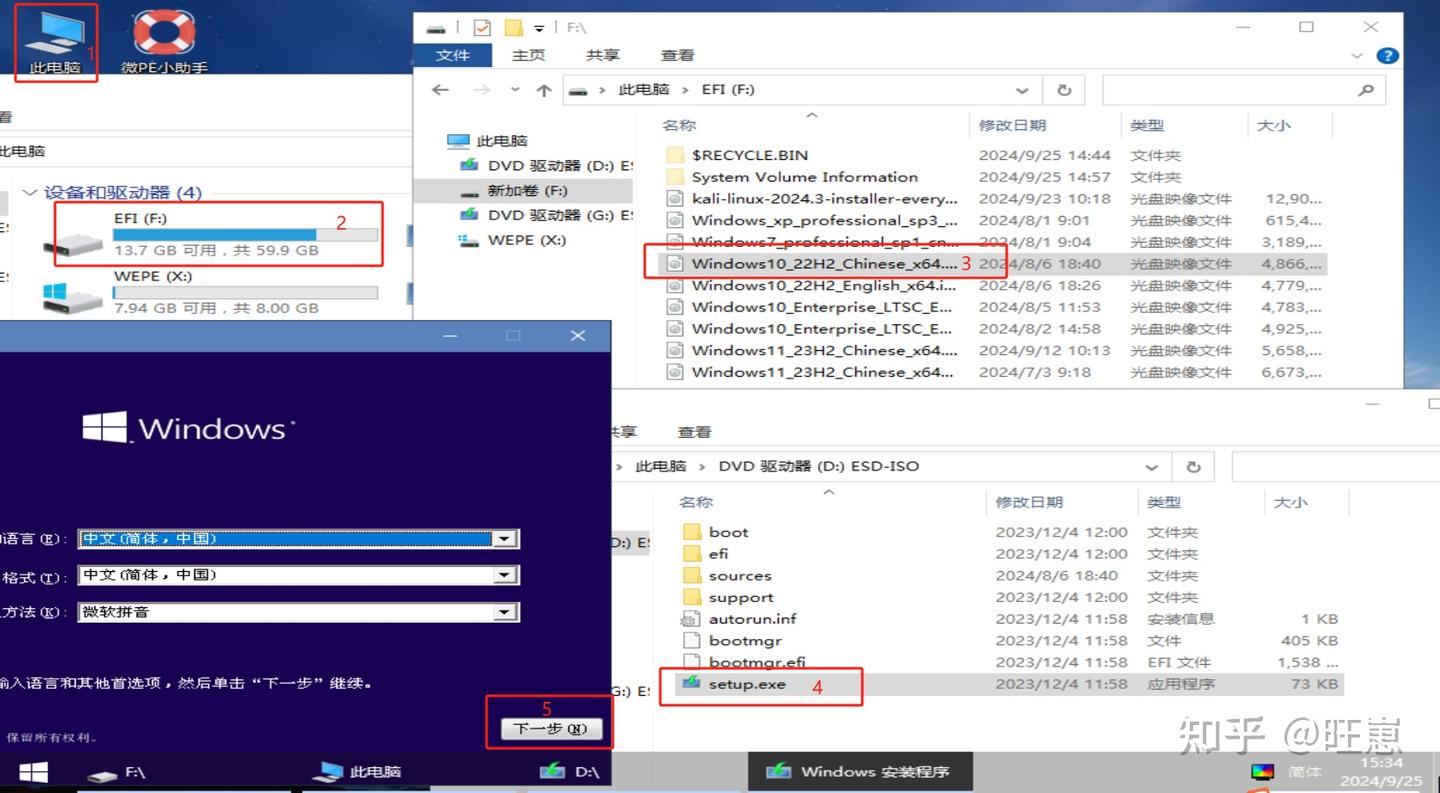Click the up-to-parent-folder arrow
Viewport: 1440px width, 793px height.
click(543, 89)
